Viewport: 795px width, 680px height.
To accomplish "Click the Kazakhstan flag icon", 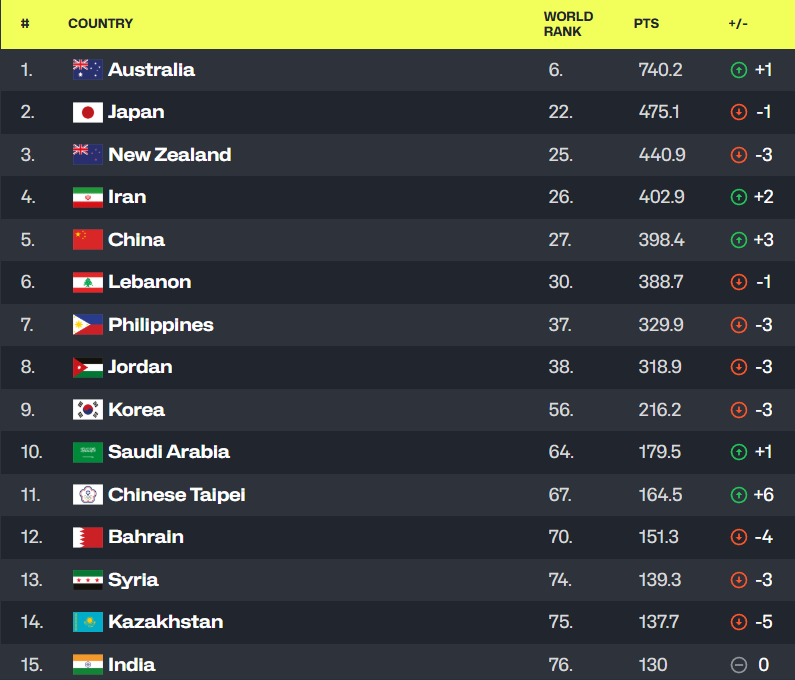I will [x=88, y=622].
